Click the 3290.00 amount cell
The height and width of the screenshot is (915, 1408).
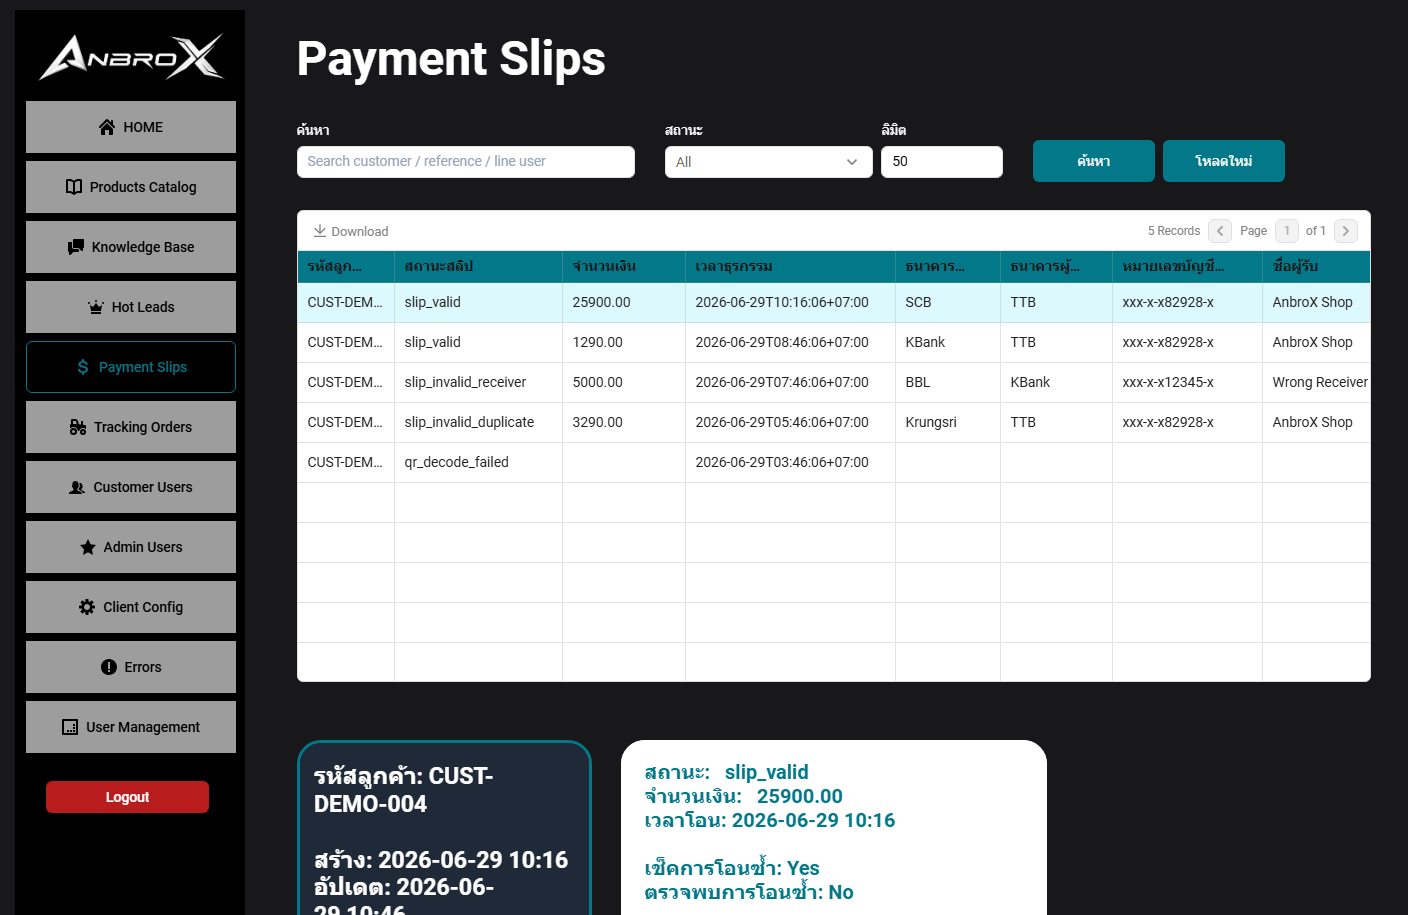click(x=624, y=422)
